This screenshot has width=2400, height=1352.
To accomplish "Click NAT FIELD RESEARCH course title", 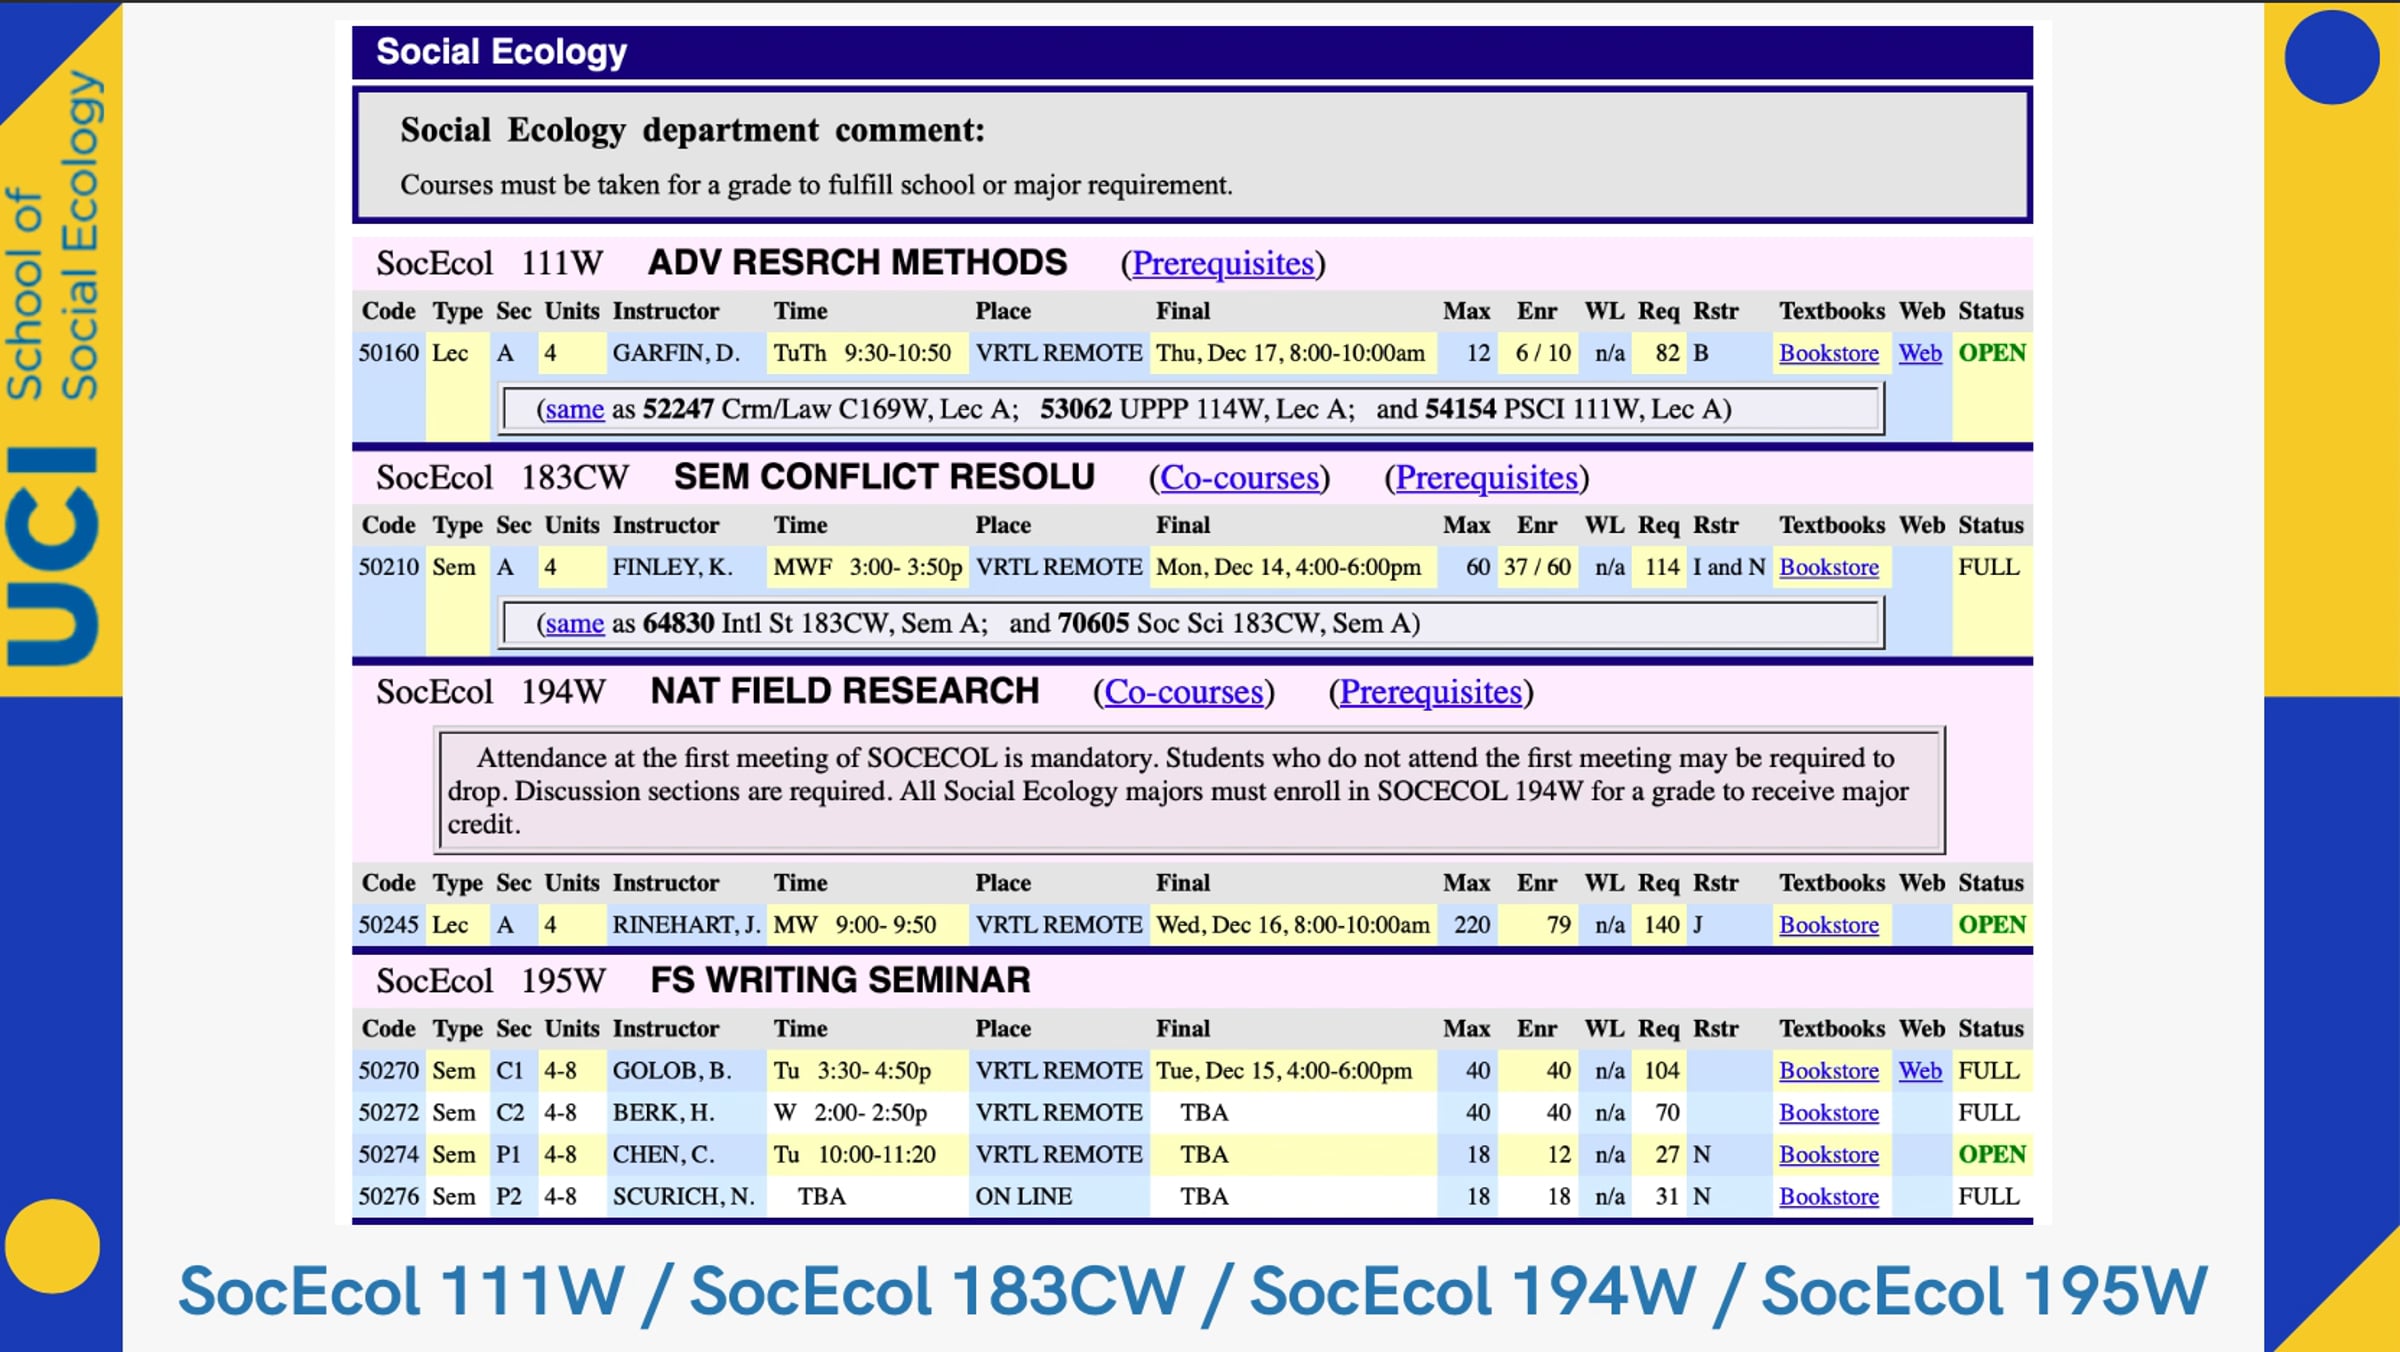I will click(x=844, y=691).
